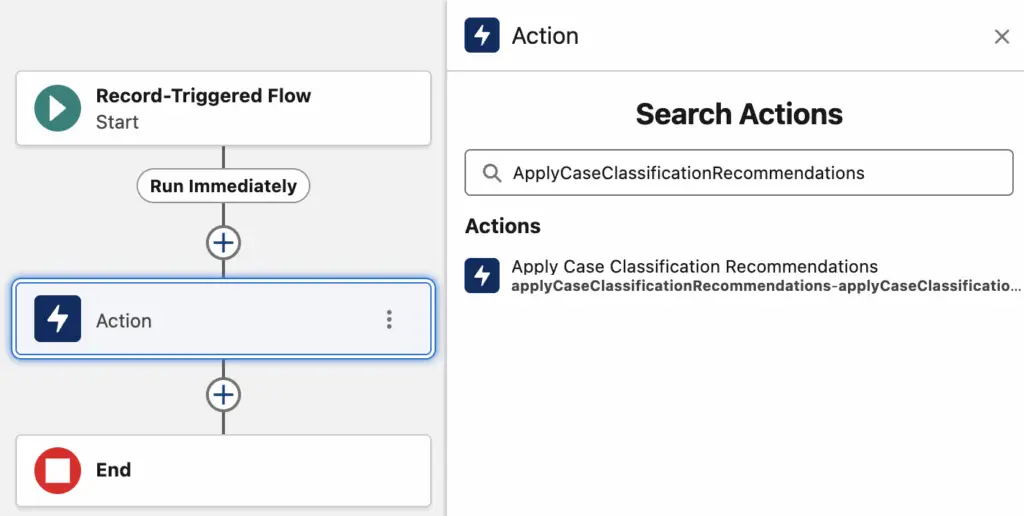Click the Apply Case Classification result's lightning icon
This screenshot has height=516, width=1024.
[x=482, y=275]
